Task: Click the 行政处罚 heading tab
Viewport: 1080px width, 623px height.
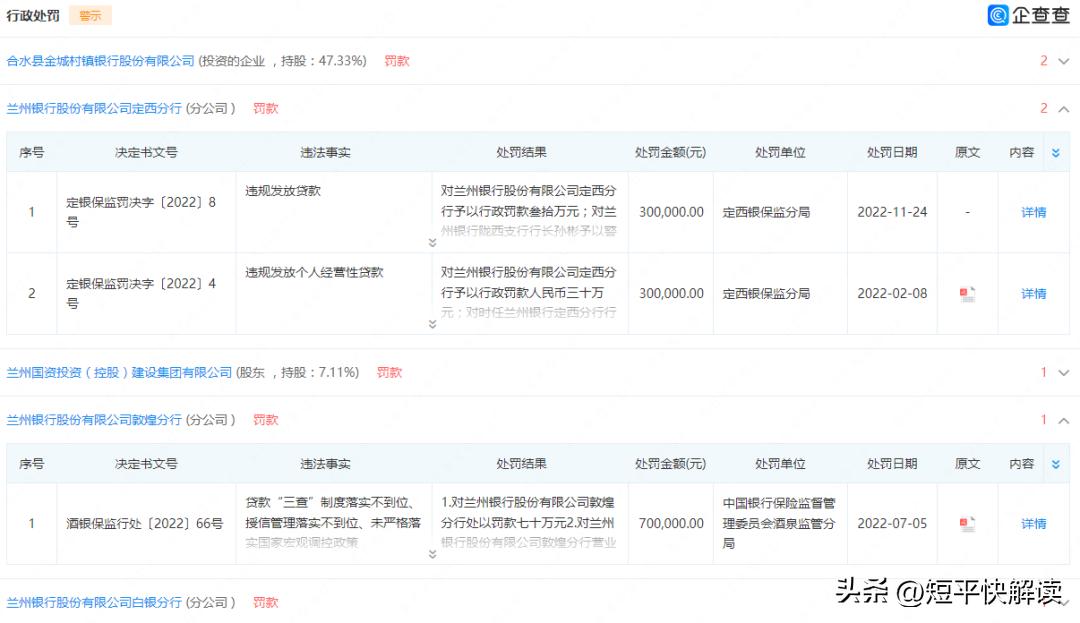Action: [x=34, y=15]
